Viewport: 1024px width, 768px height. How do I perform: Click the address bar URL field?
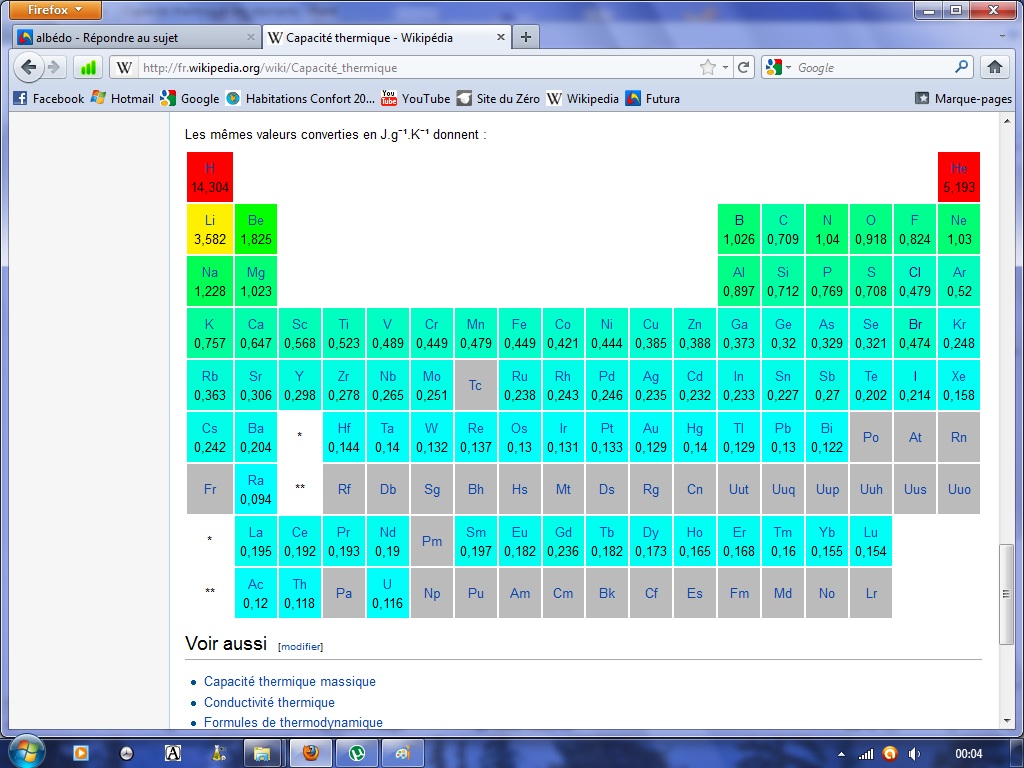[x=418, y=67]
